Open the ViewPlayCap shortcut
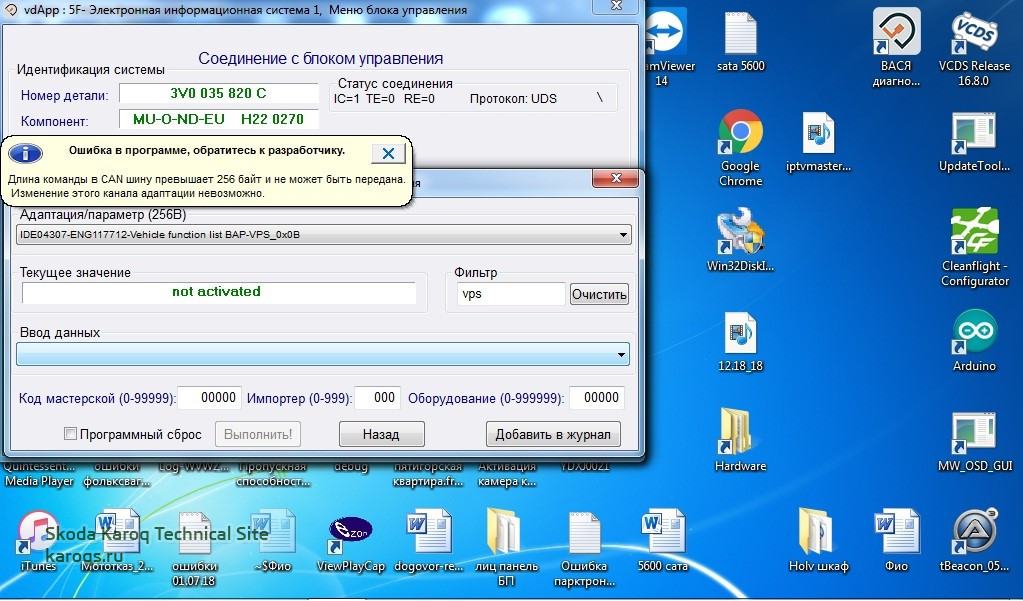This screenshot has width=1023, height=601. (x=350, y=531)
